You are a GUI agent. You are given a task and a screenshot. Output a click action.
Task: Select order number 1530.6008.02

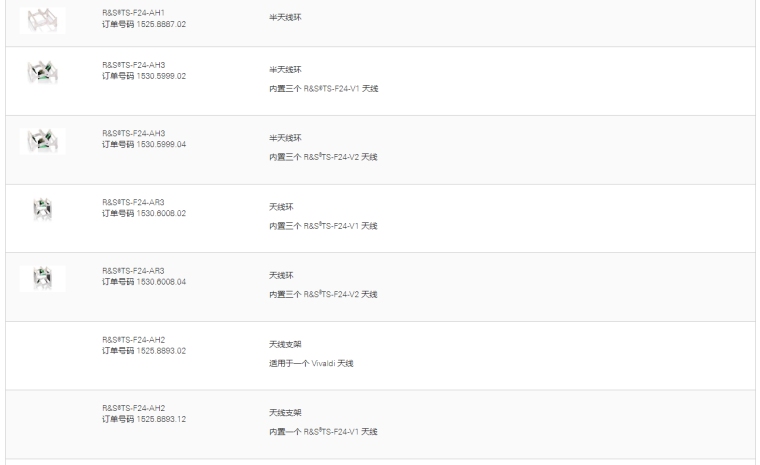tap(144, 212)
